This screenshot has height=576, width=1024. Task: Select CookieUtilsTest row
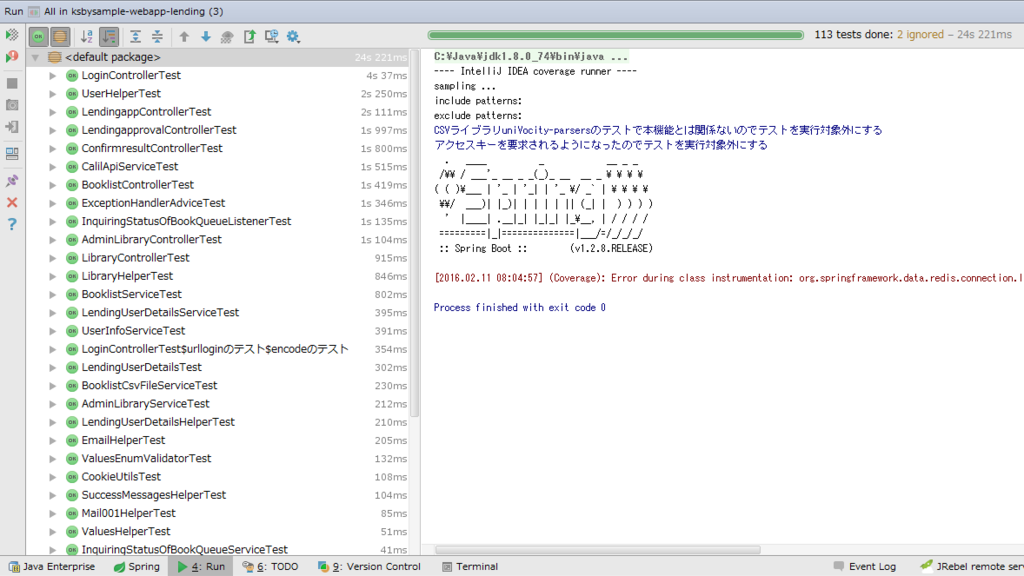pyautogui.click(x=218, y=477)
